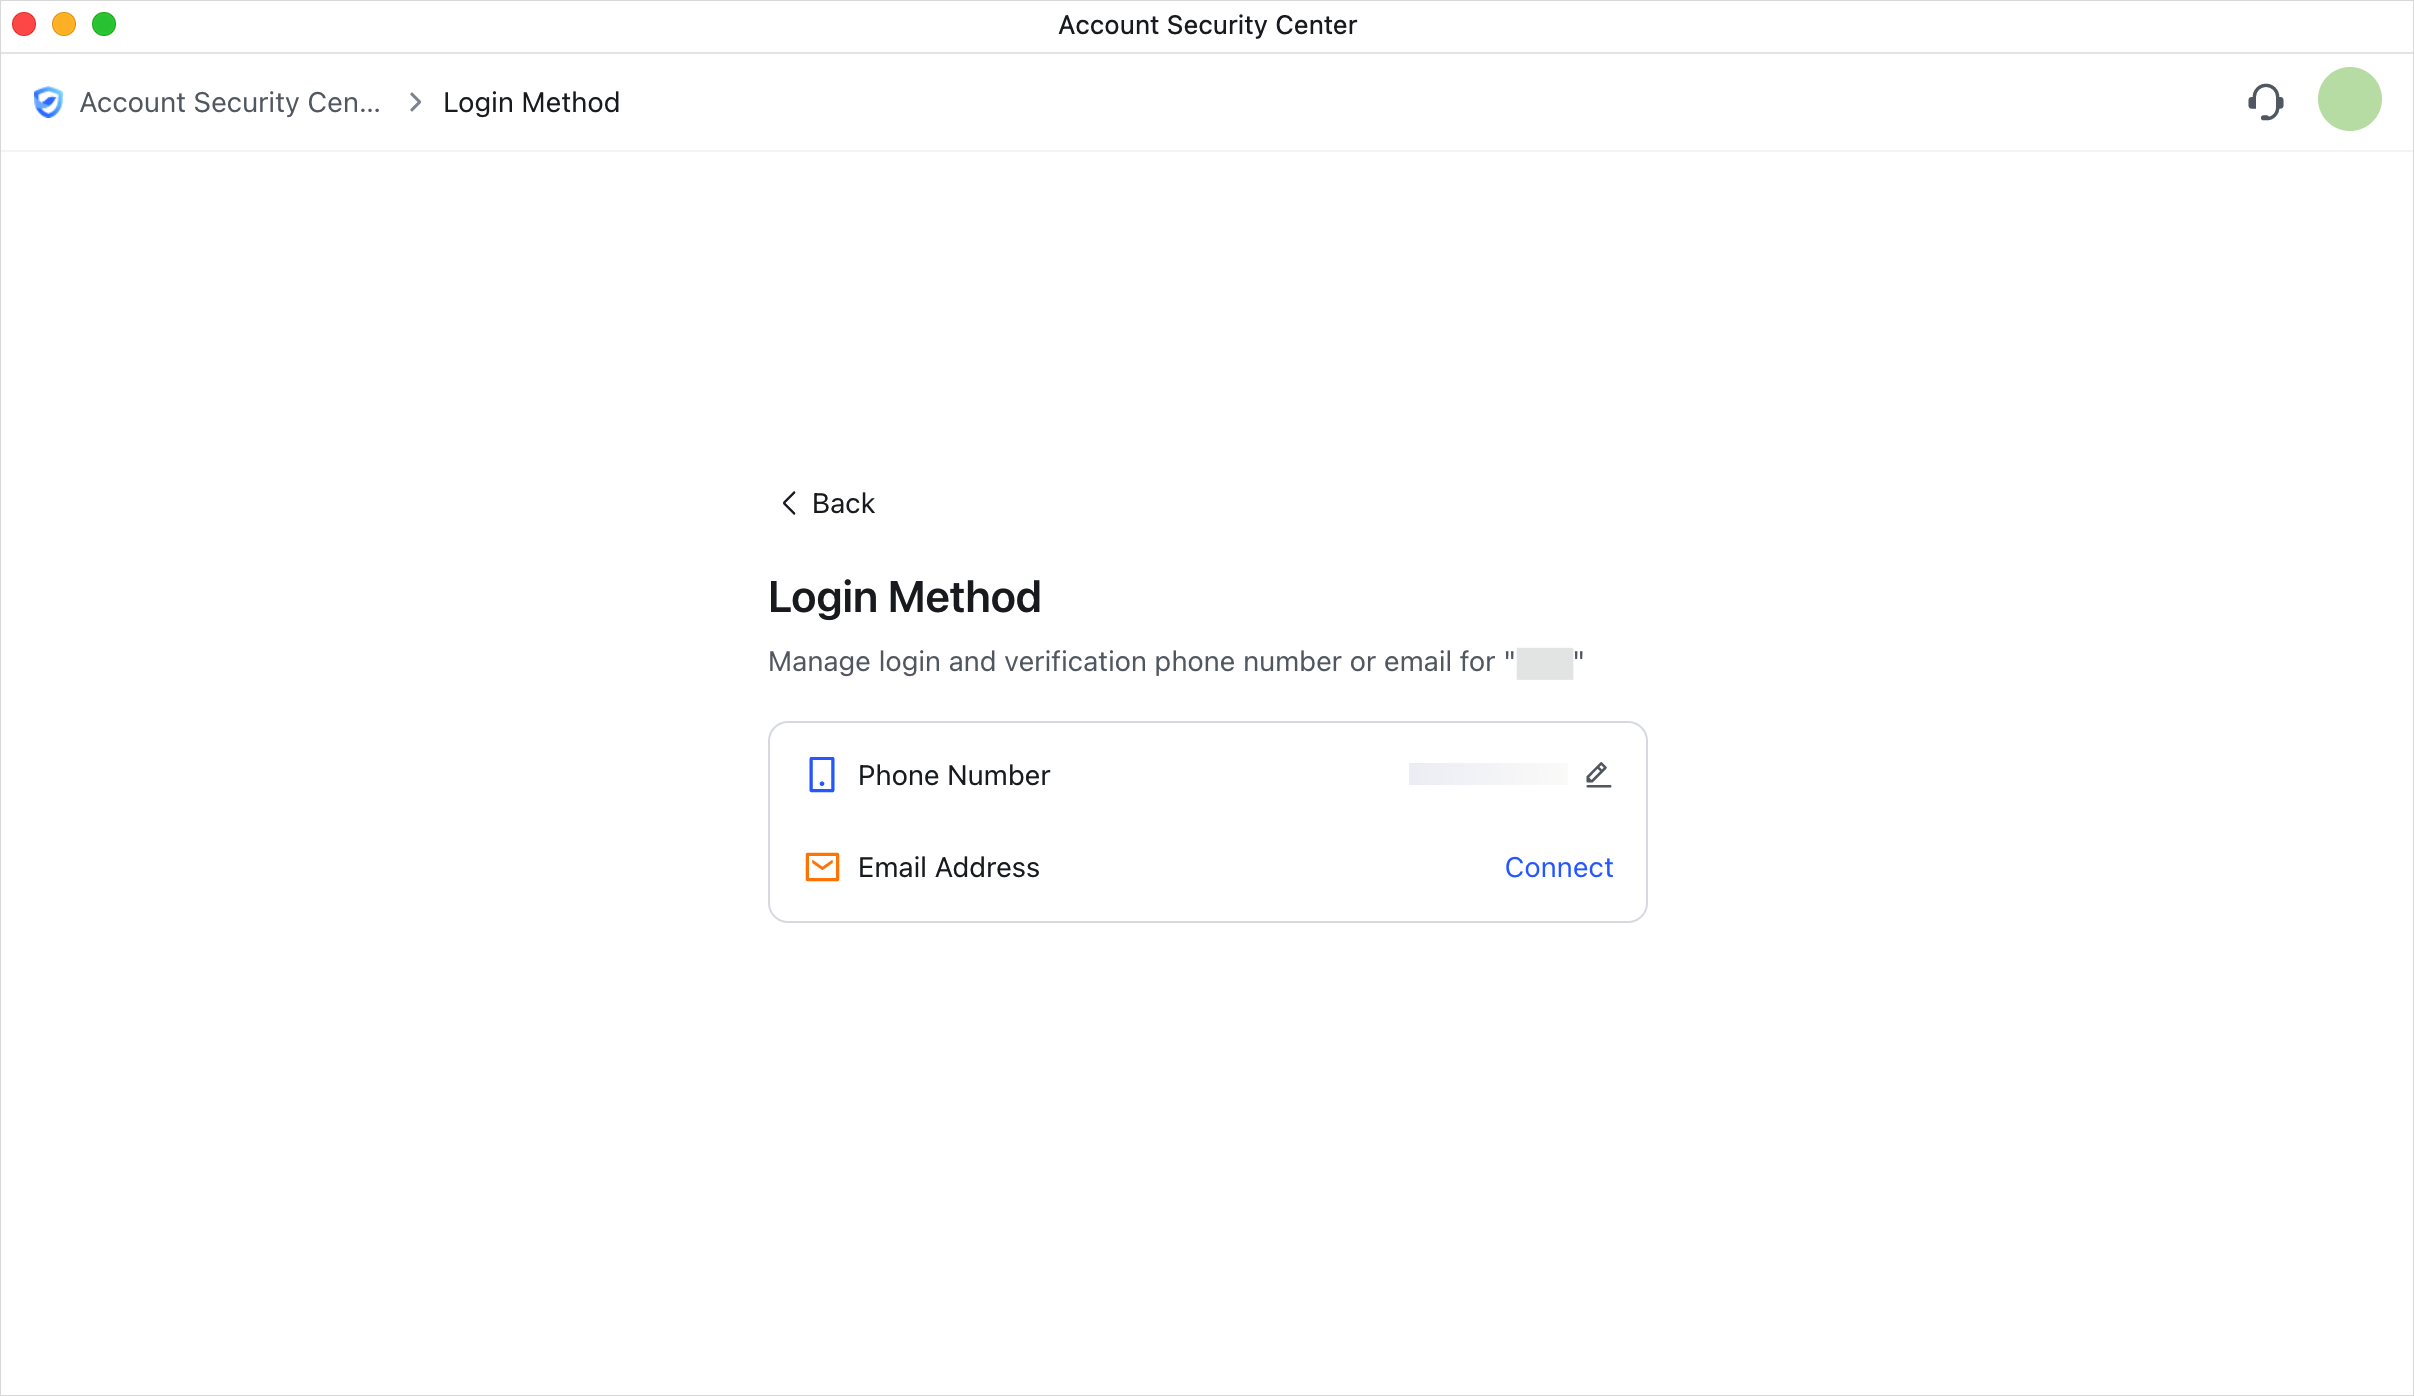
Task: Click the masked username placeholder in description
Action: [x=1544, y=661]
